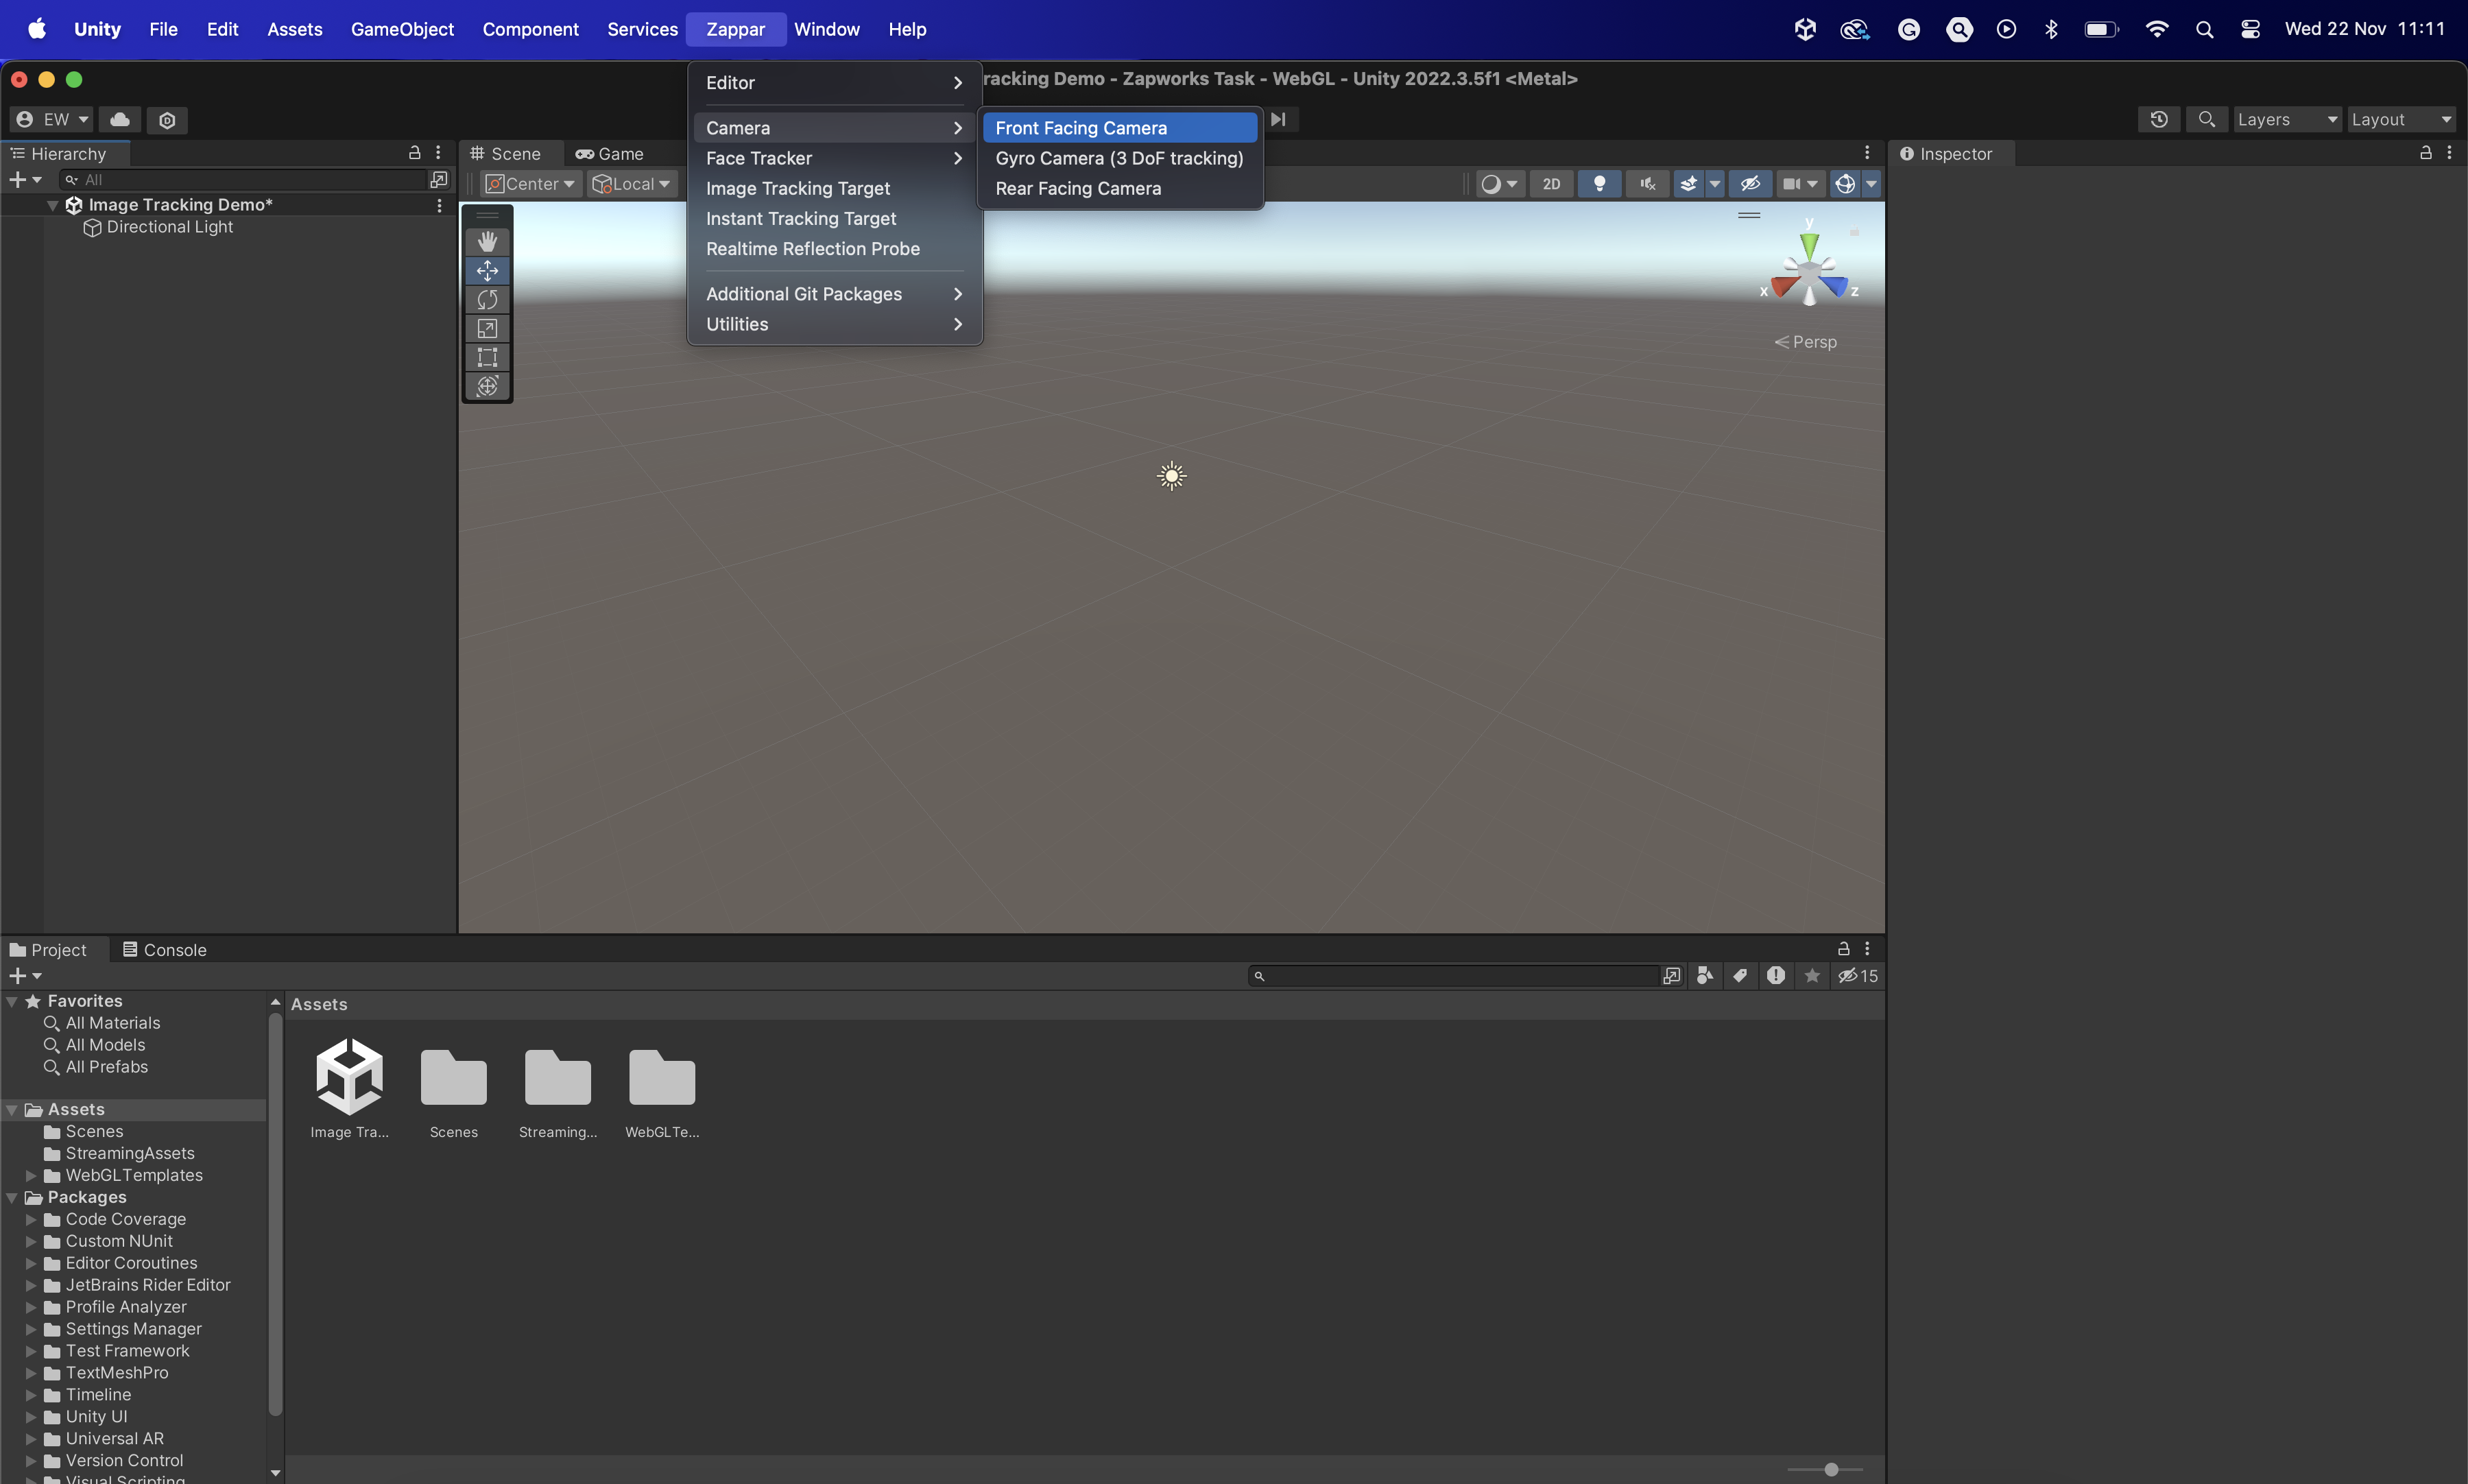Toggle hidden objects scene visibility

coord(1750,184)
